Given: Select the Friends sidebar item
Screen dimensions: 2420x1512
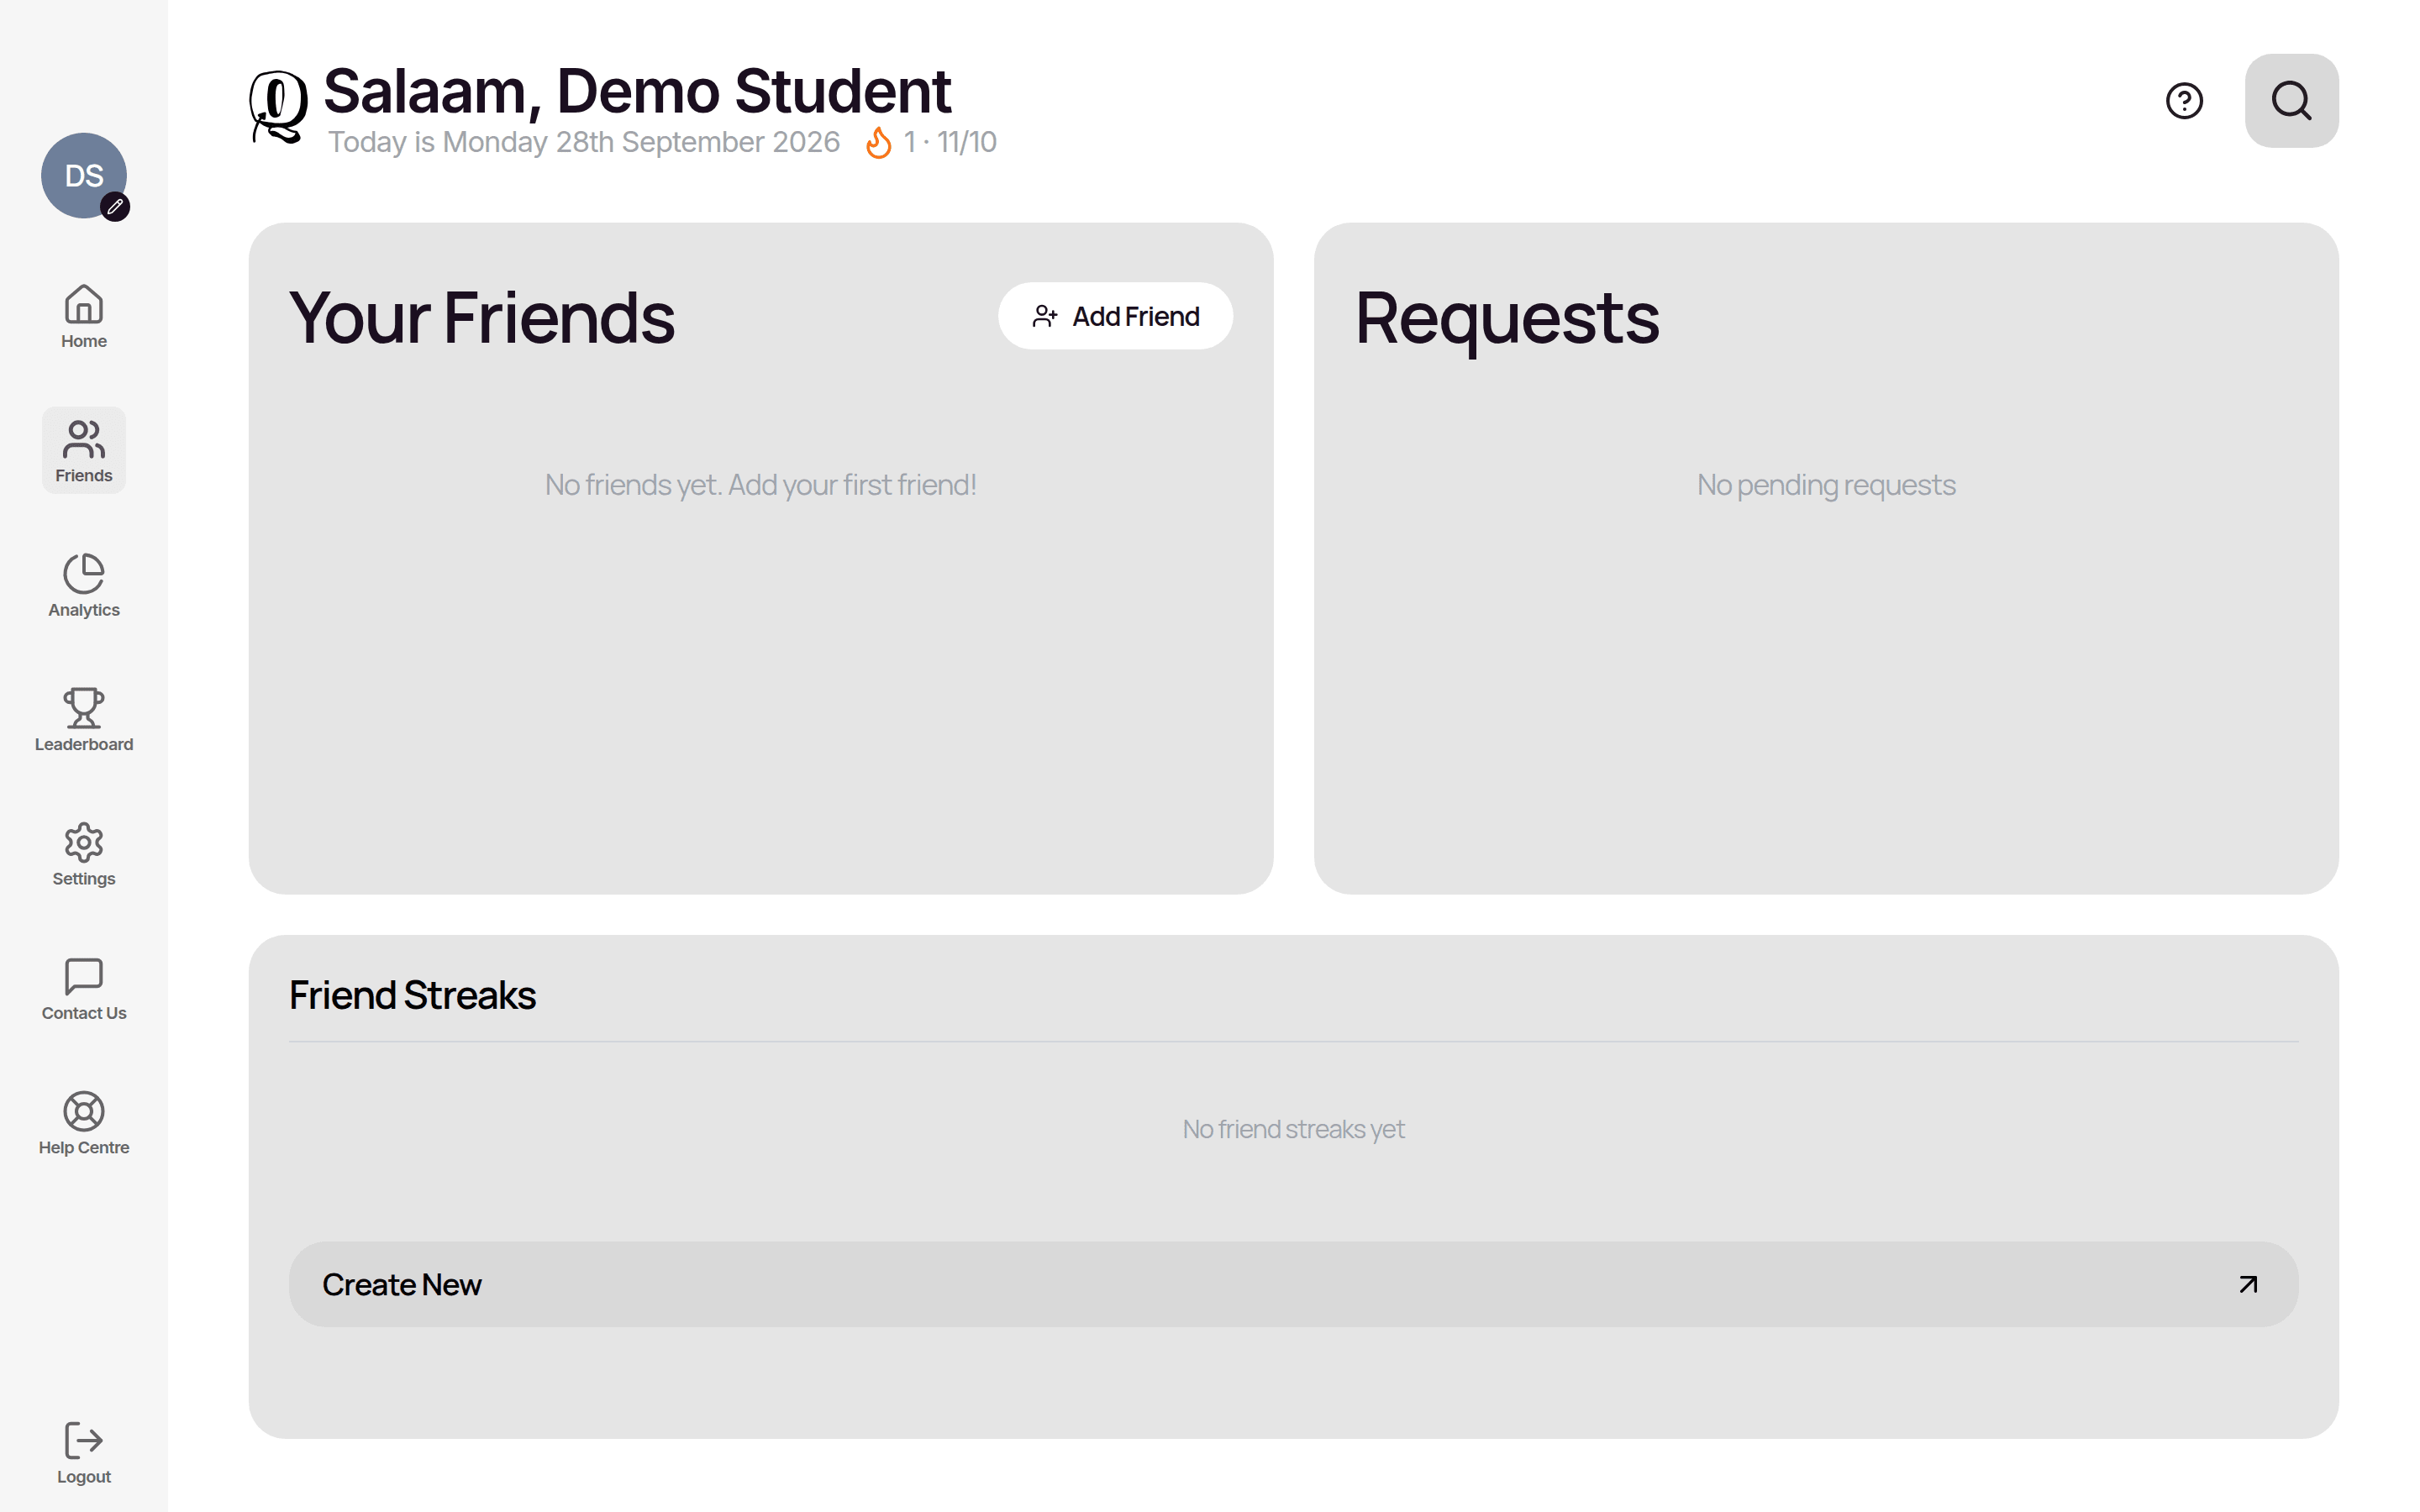Looking at the screenshot, I should click(x=84, y=450).
